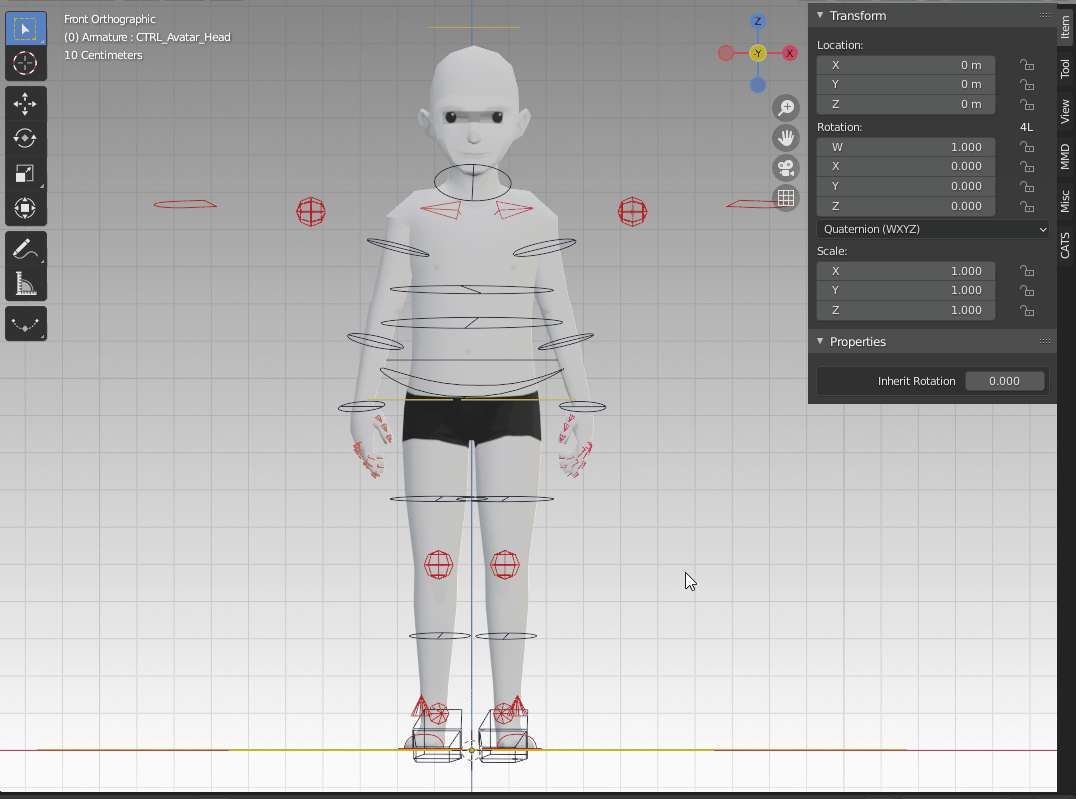Open the MMD sidebar tab

(x=1066, y=157)
